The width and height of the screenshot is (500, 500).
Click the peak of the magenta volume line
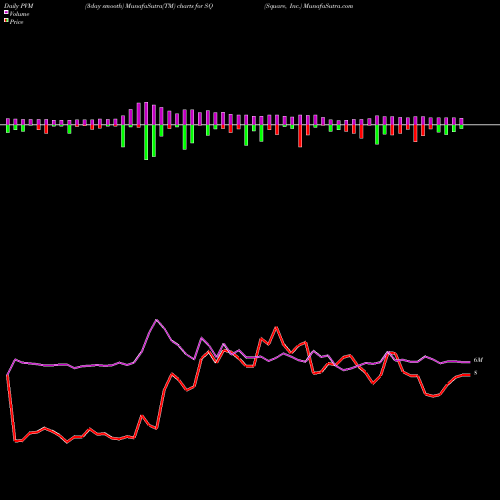point(157,320)
